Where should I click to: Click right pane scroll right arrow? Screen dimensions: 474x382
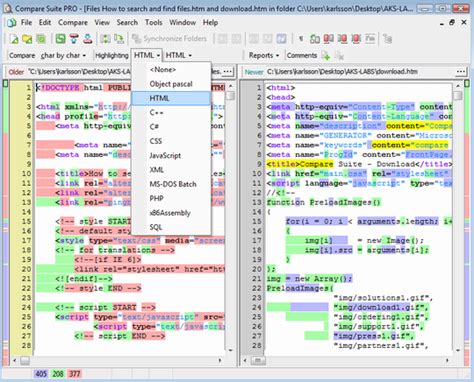click(x=447, y=360)
